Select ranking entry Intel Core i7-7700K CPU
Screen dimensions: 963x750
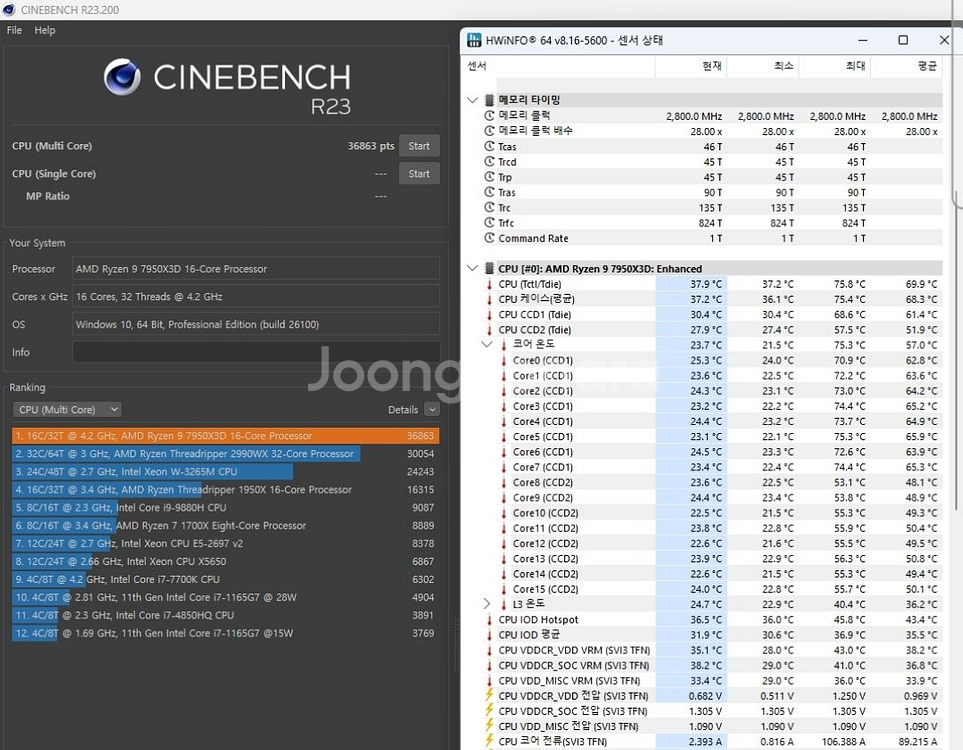pos(225,579)
